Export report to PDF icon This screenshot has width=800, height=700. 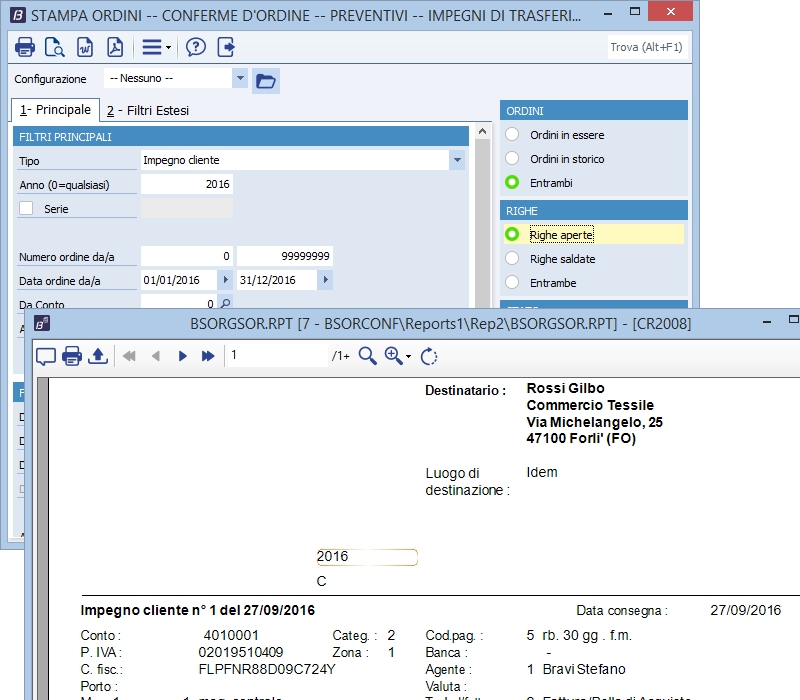click(x=115, y=47)
